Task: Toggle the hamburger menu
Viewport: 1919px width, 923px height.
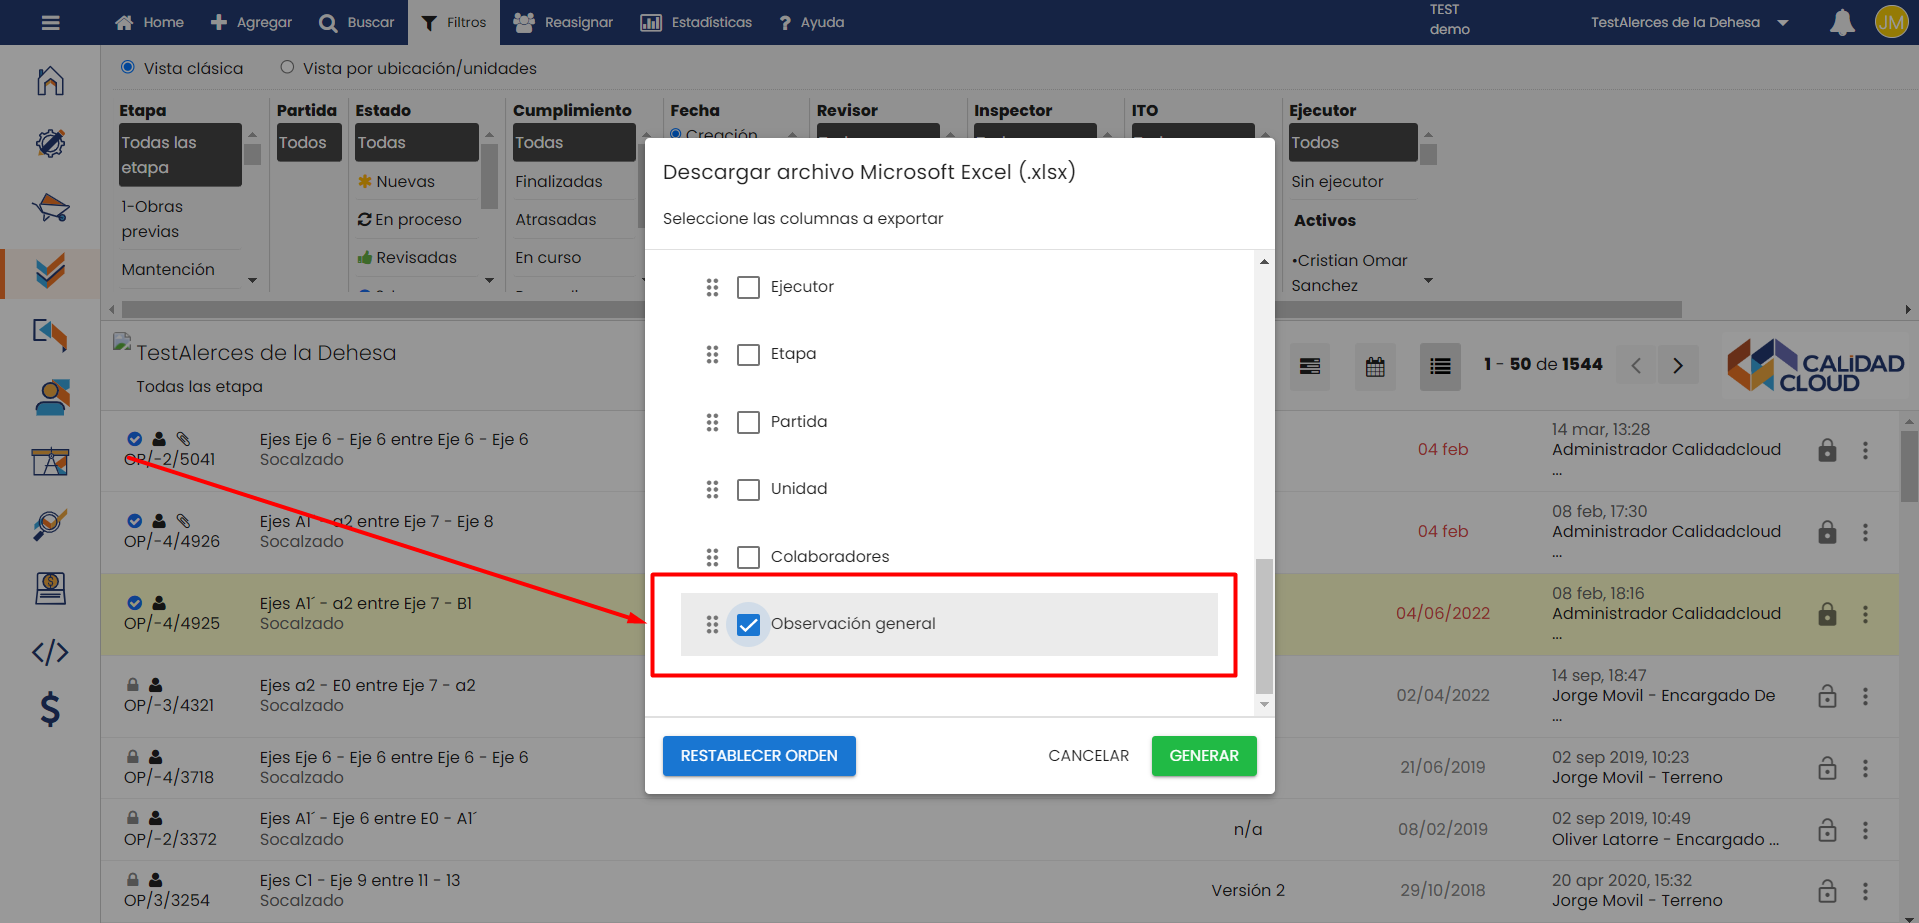Action: [x=50, y=22]
